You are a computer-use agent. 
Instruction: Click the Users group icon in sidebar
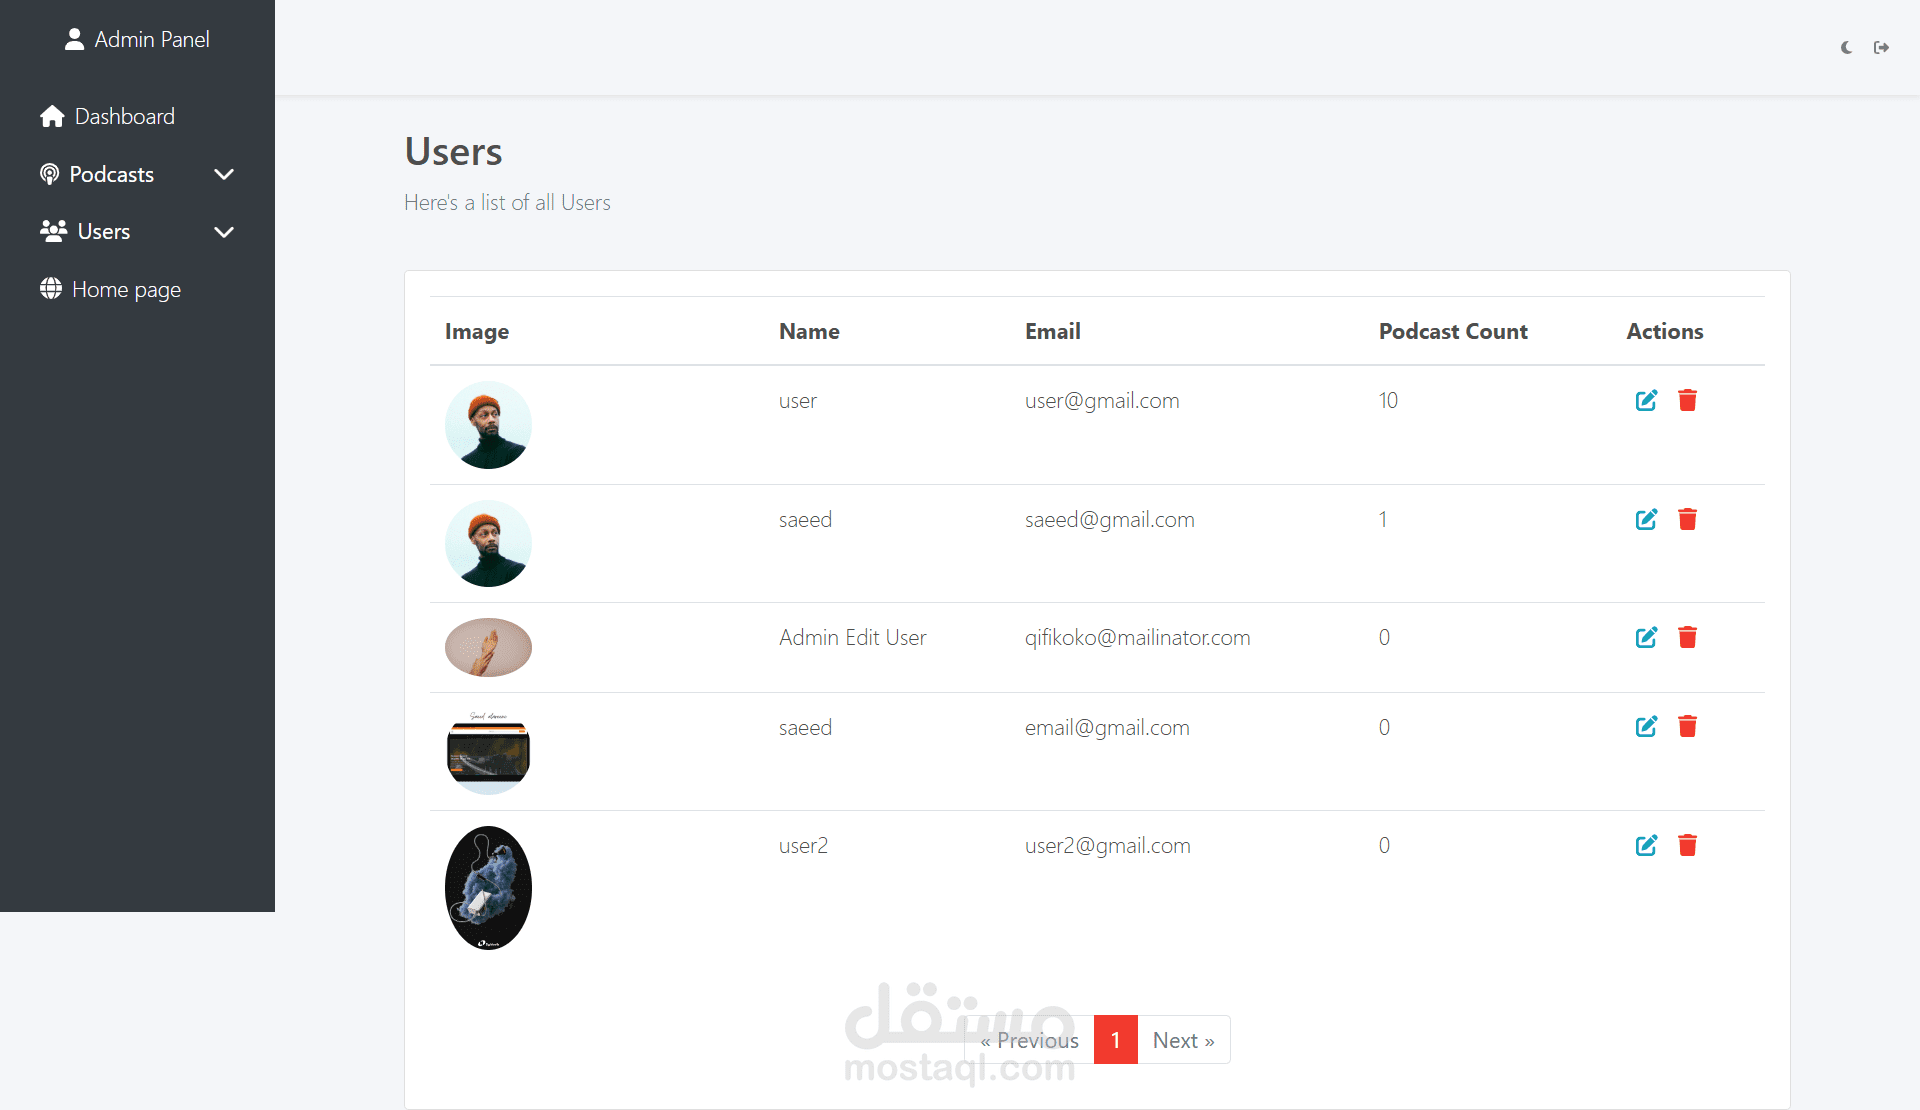tap(53, 231)
